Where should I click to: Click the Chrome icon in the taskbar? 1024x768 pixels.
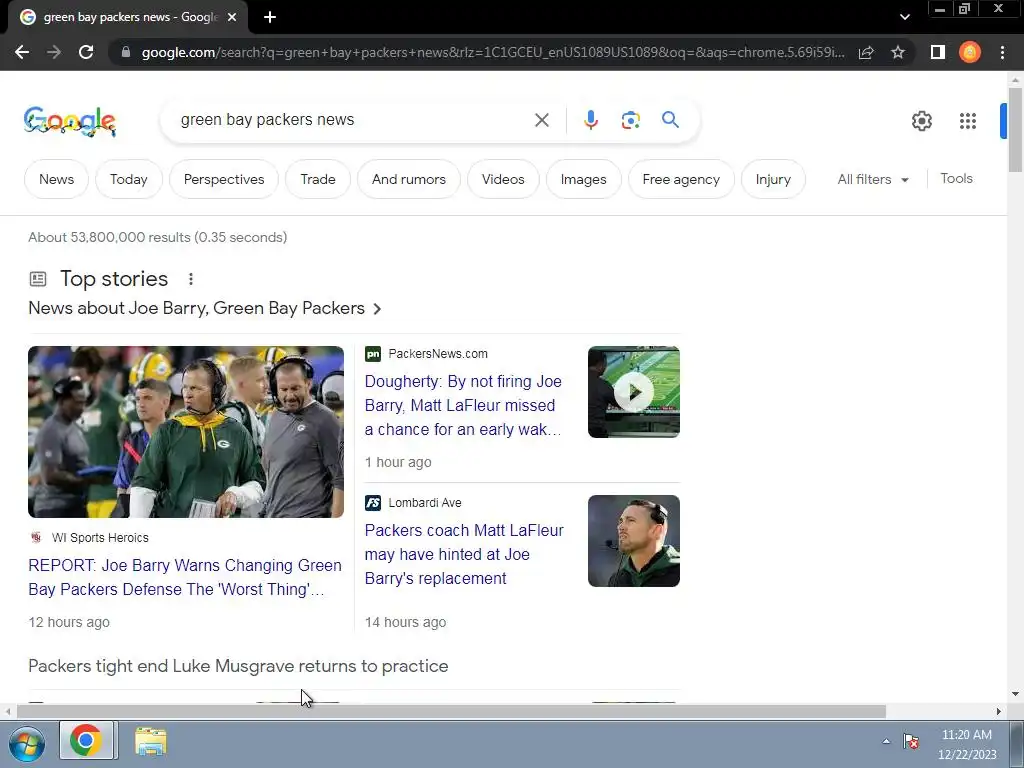[87, 741]
